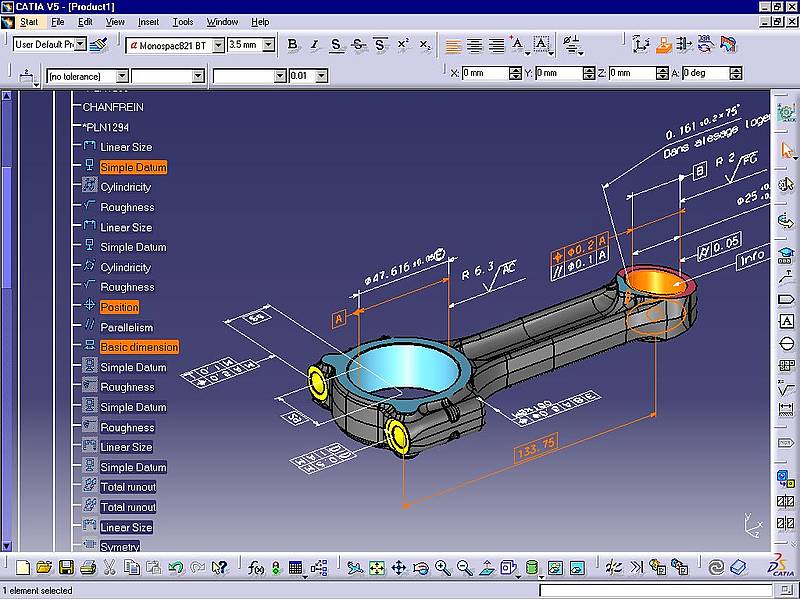
Task: Select the Rotate view tool
Action: coord(421,567)
